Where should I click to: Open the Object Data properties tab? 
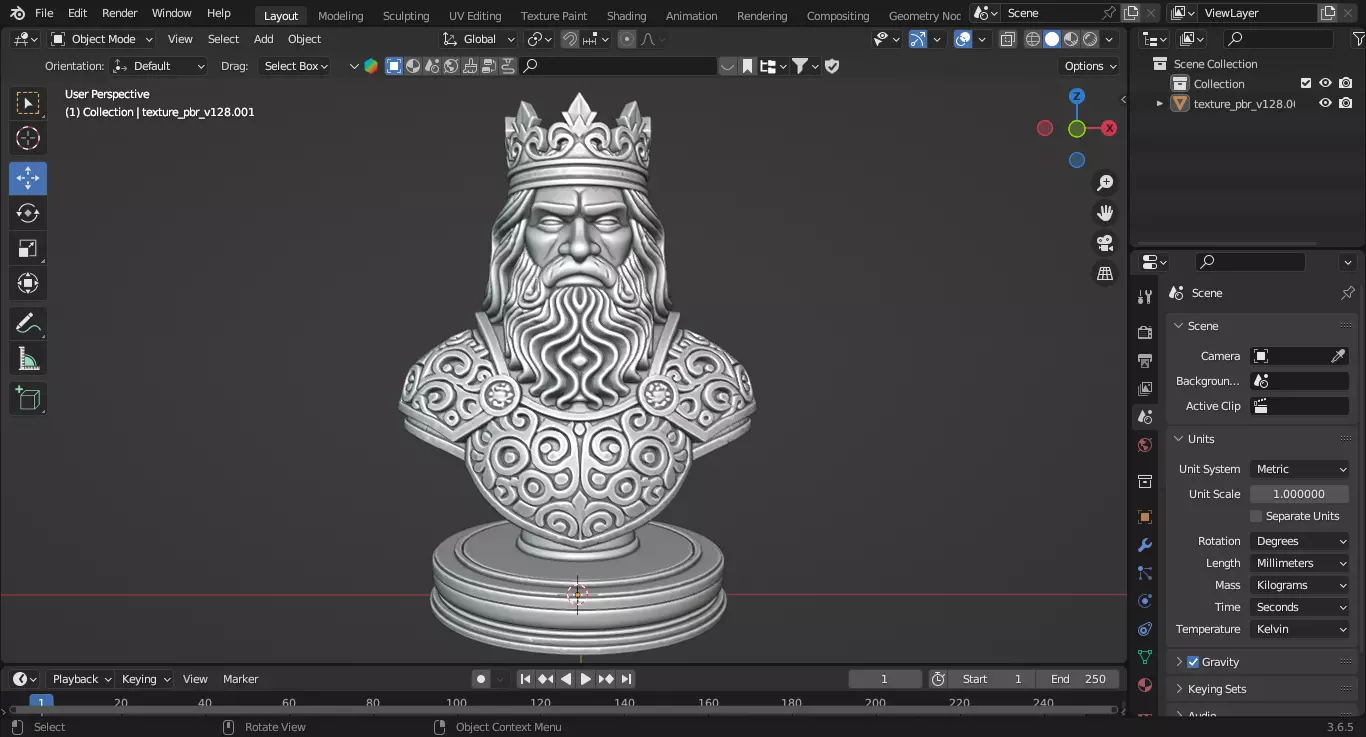click(x=1145, y=657)
